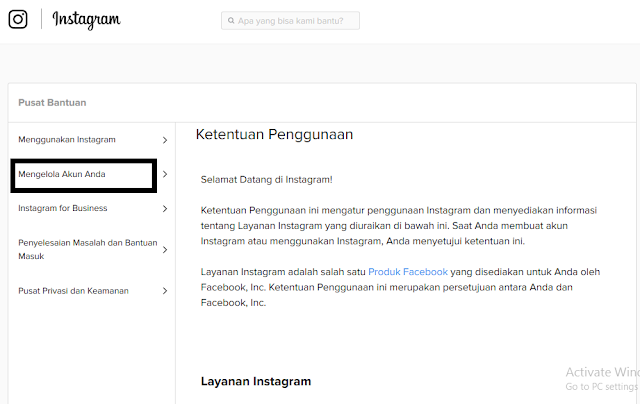The height and width of the screenshot is (404, 640).
Task: Click the Instagram camera logo icon
Action: coord(18,19)
